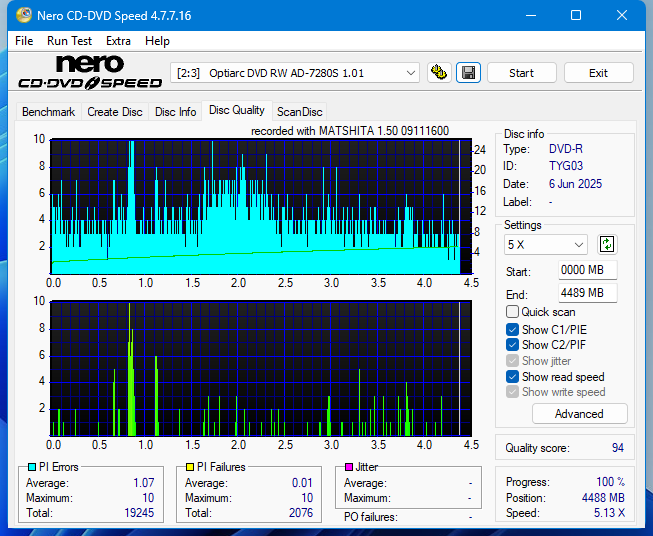Open the Run Test menu
Screen dimensions: 653x536
(69, 41)
